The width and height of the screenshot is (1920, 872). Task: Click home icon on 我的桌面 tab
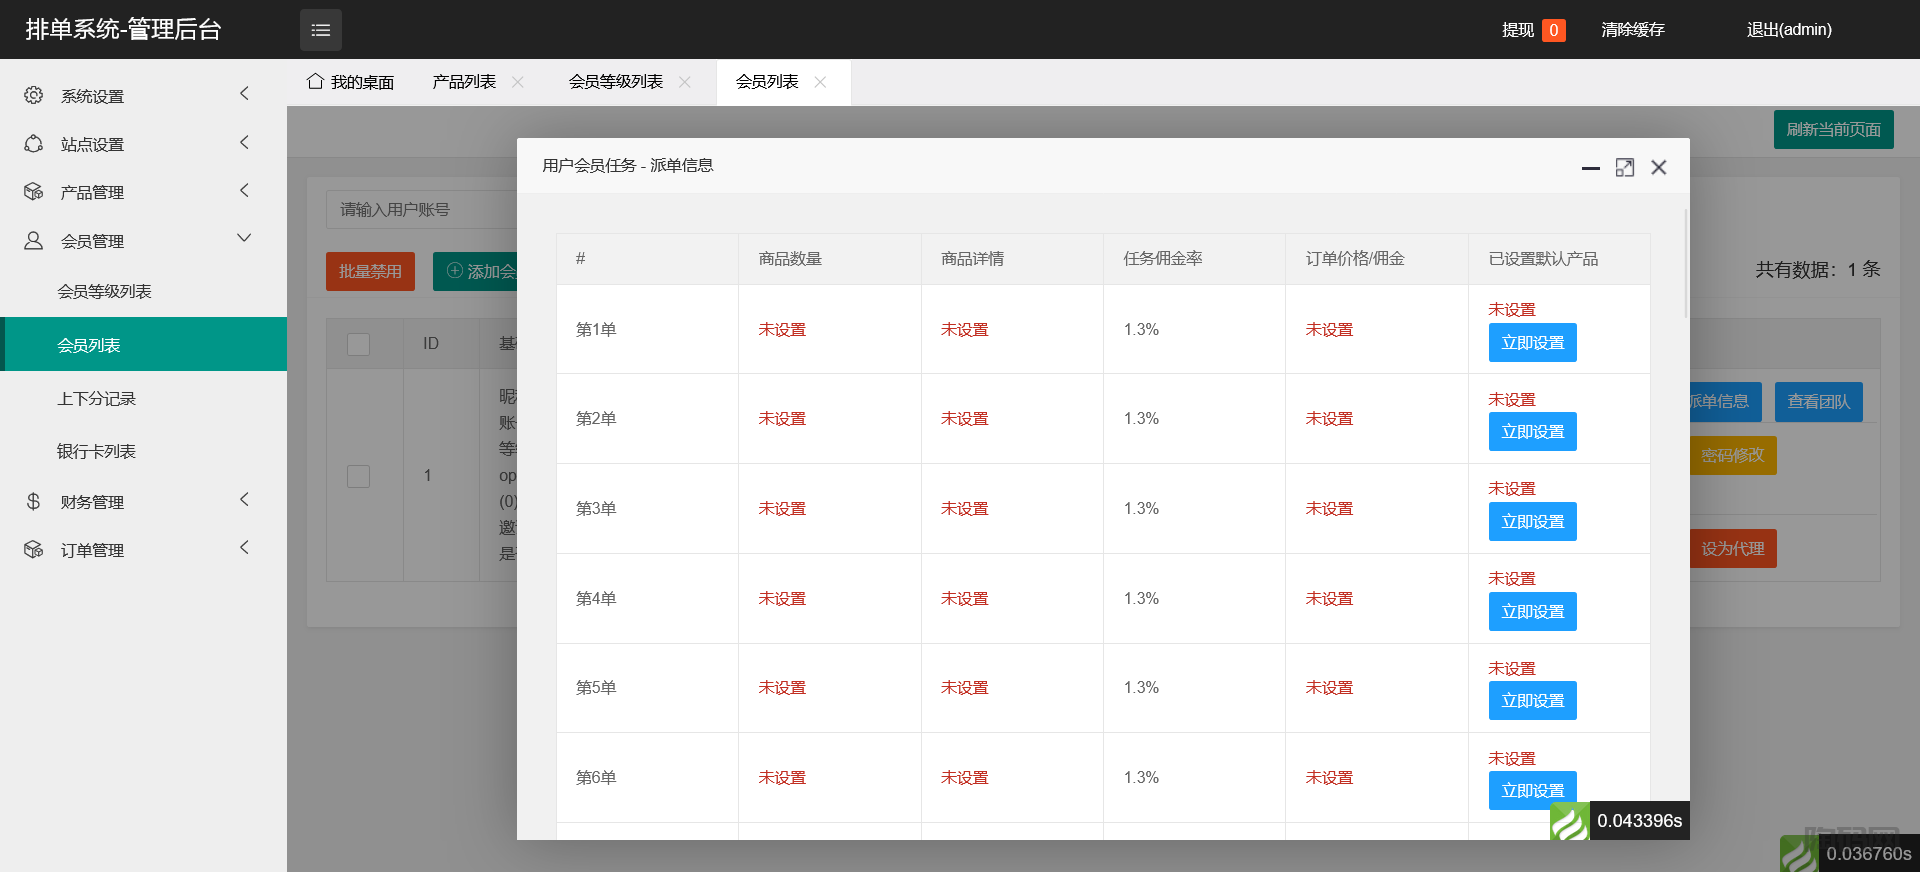315,81
